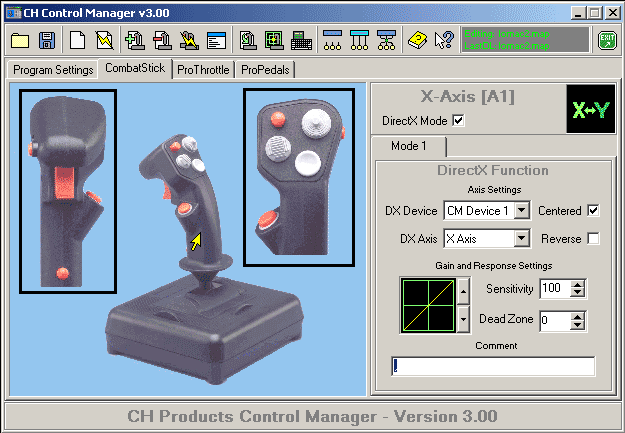The image size is (625, 433).
Task: Open the blue-titled window editor icon
Action: point(216,40)
